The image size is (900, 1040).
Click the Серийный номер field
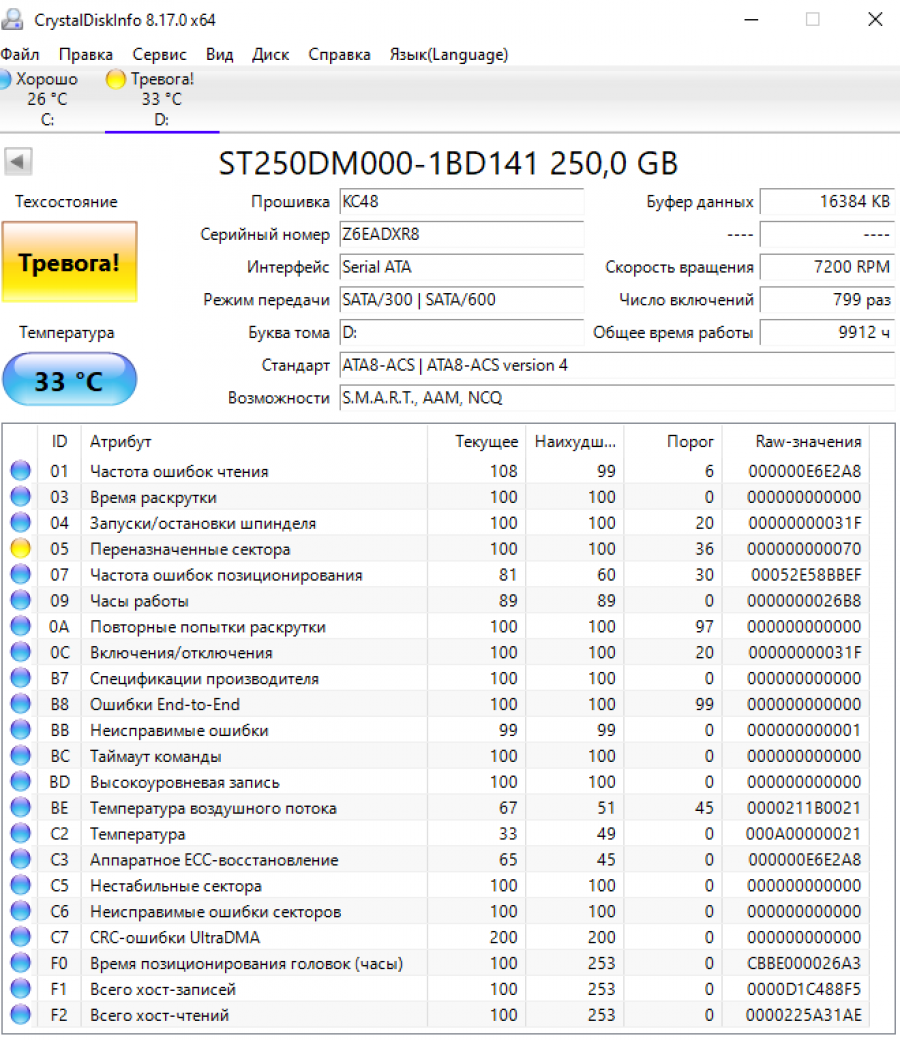point(460,235)
